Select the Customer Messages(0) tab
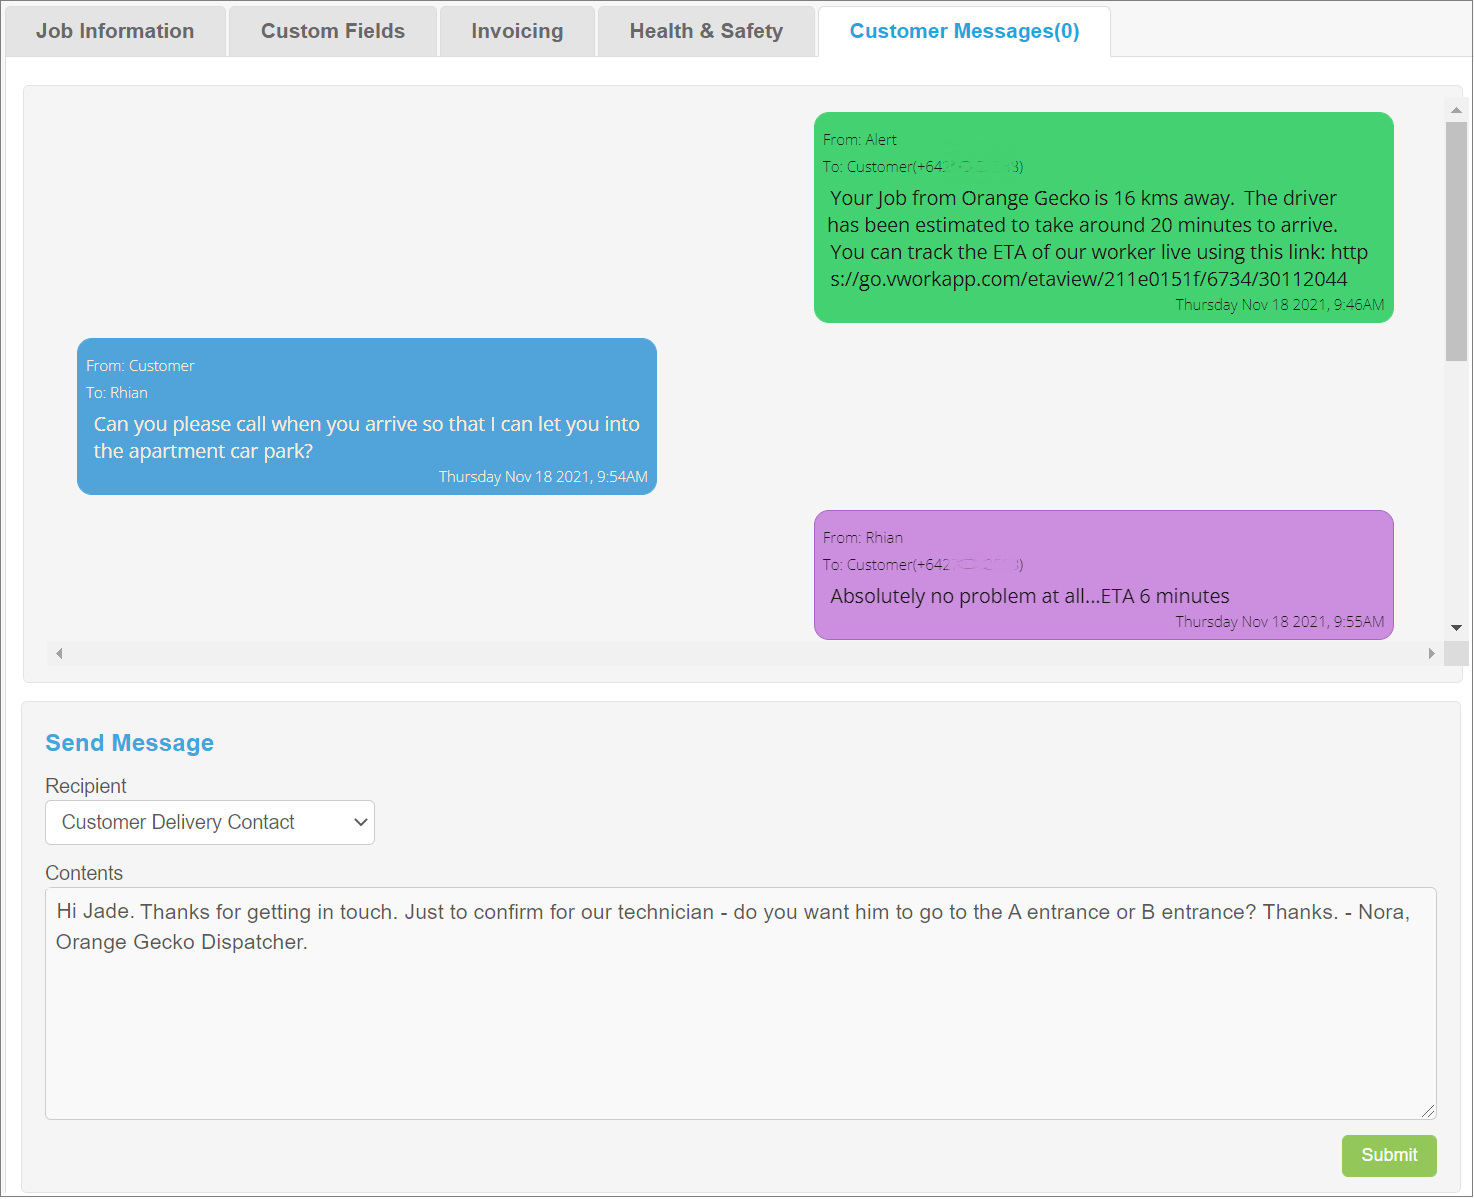The height and width of the screenshot is (1199, 1474). [964, 31]
